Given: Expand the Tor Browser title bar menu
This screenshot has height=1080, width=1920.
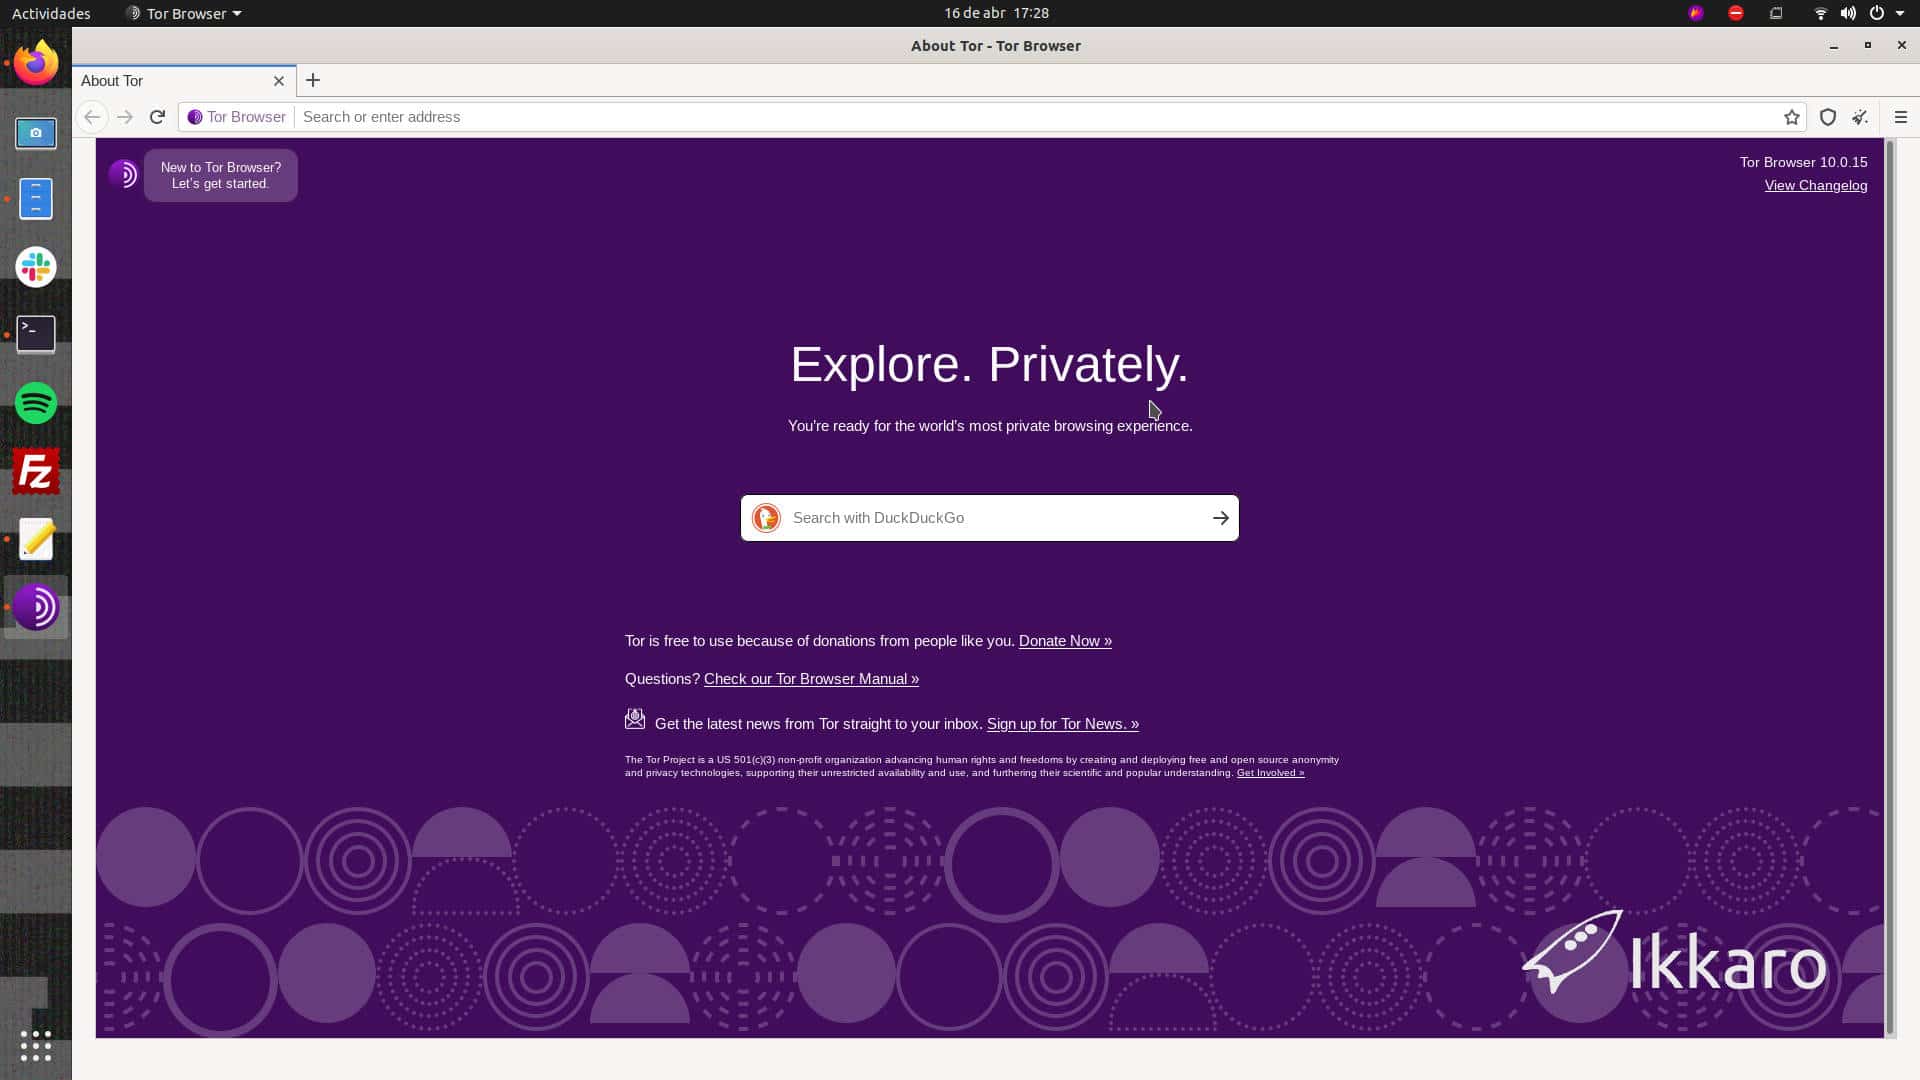Looking at the screenshot, I should click(x=183, y=13).
